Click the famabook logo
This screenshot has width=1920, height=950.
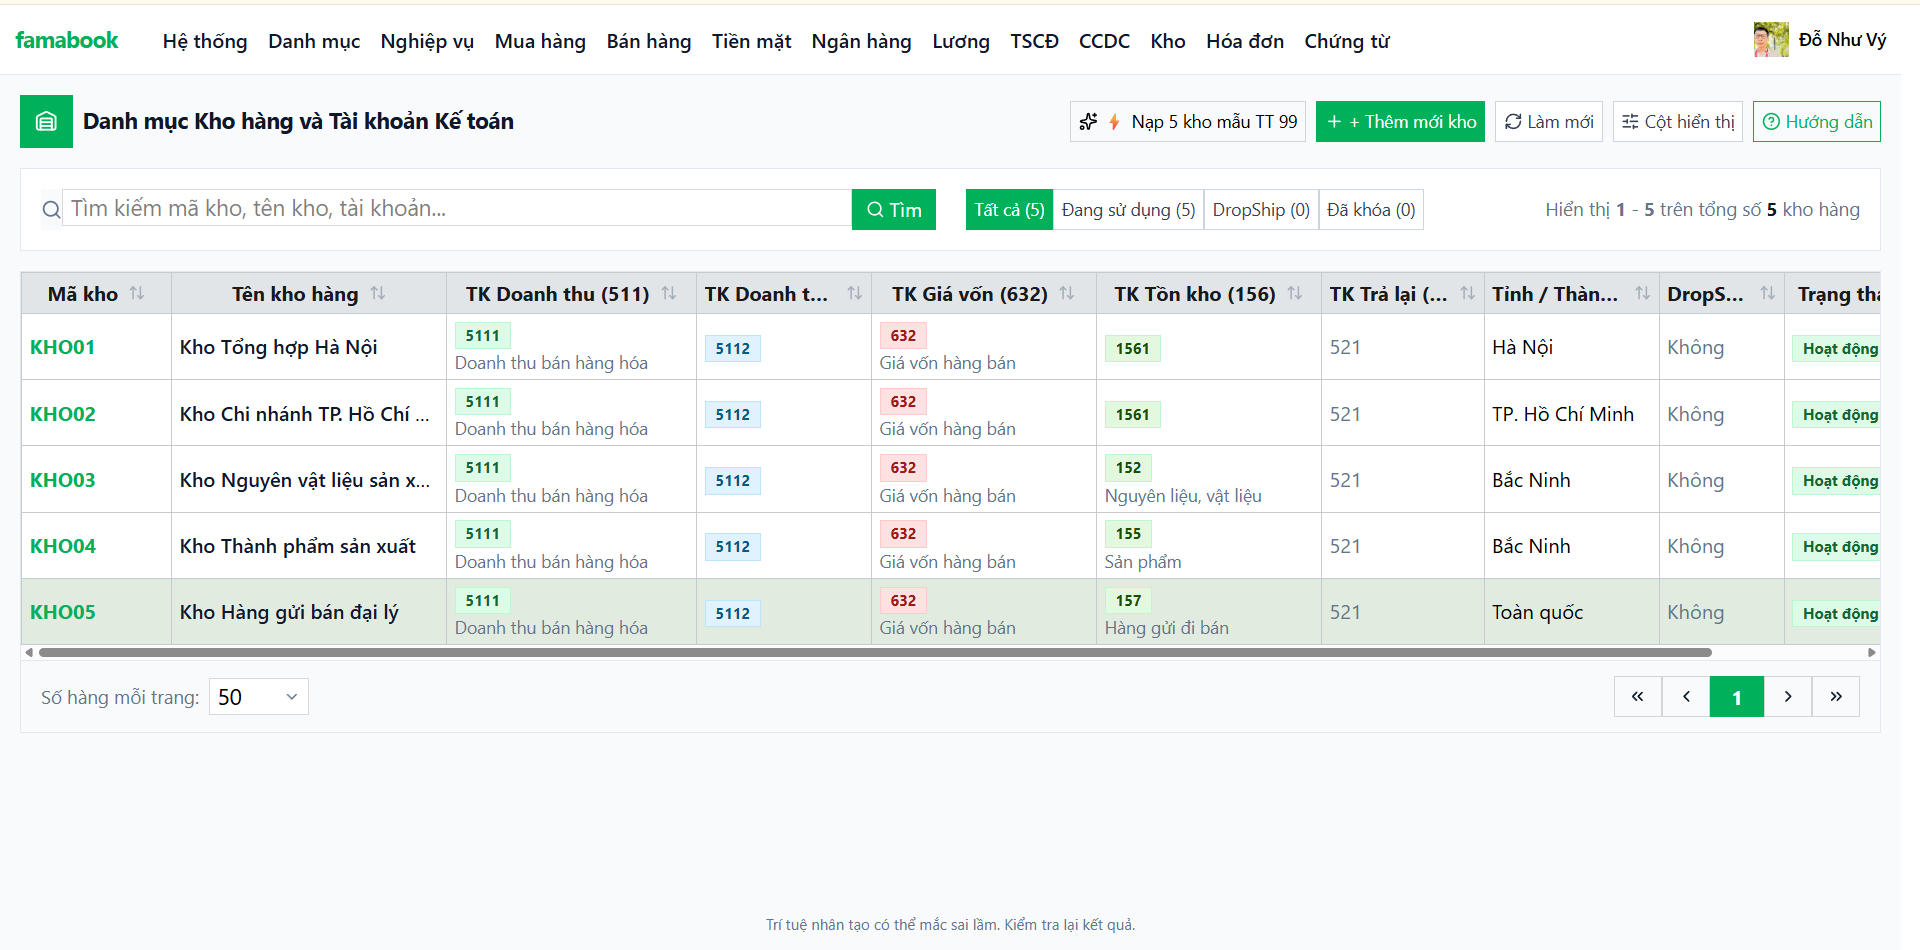pyautogui.click(x=67, y=40)
